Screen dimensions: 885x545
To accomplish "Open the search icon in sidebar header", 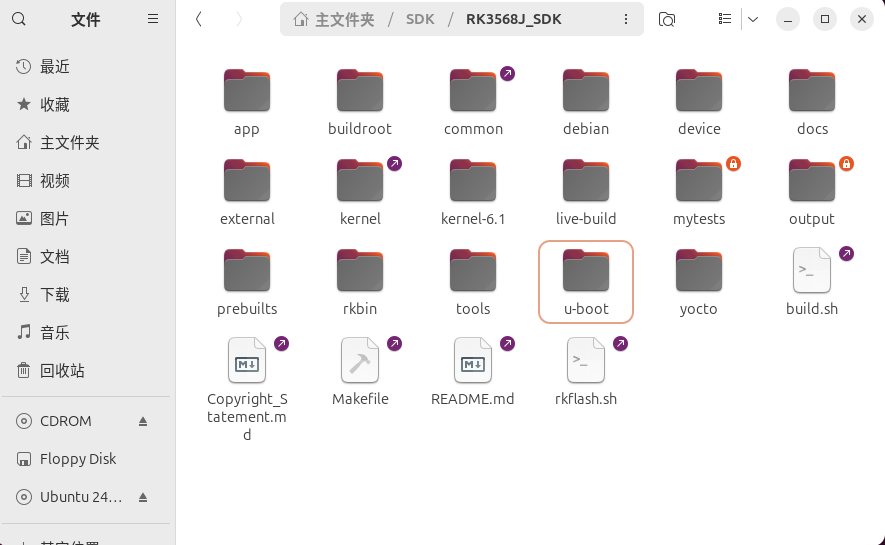I will click(x=19, y=19).
